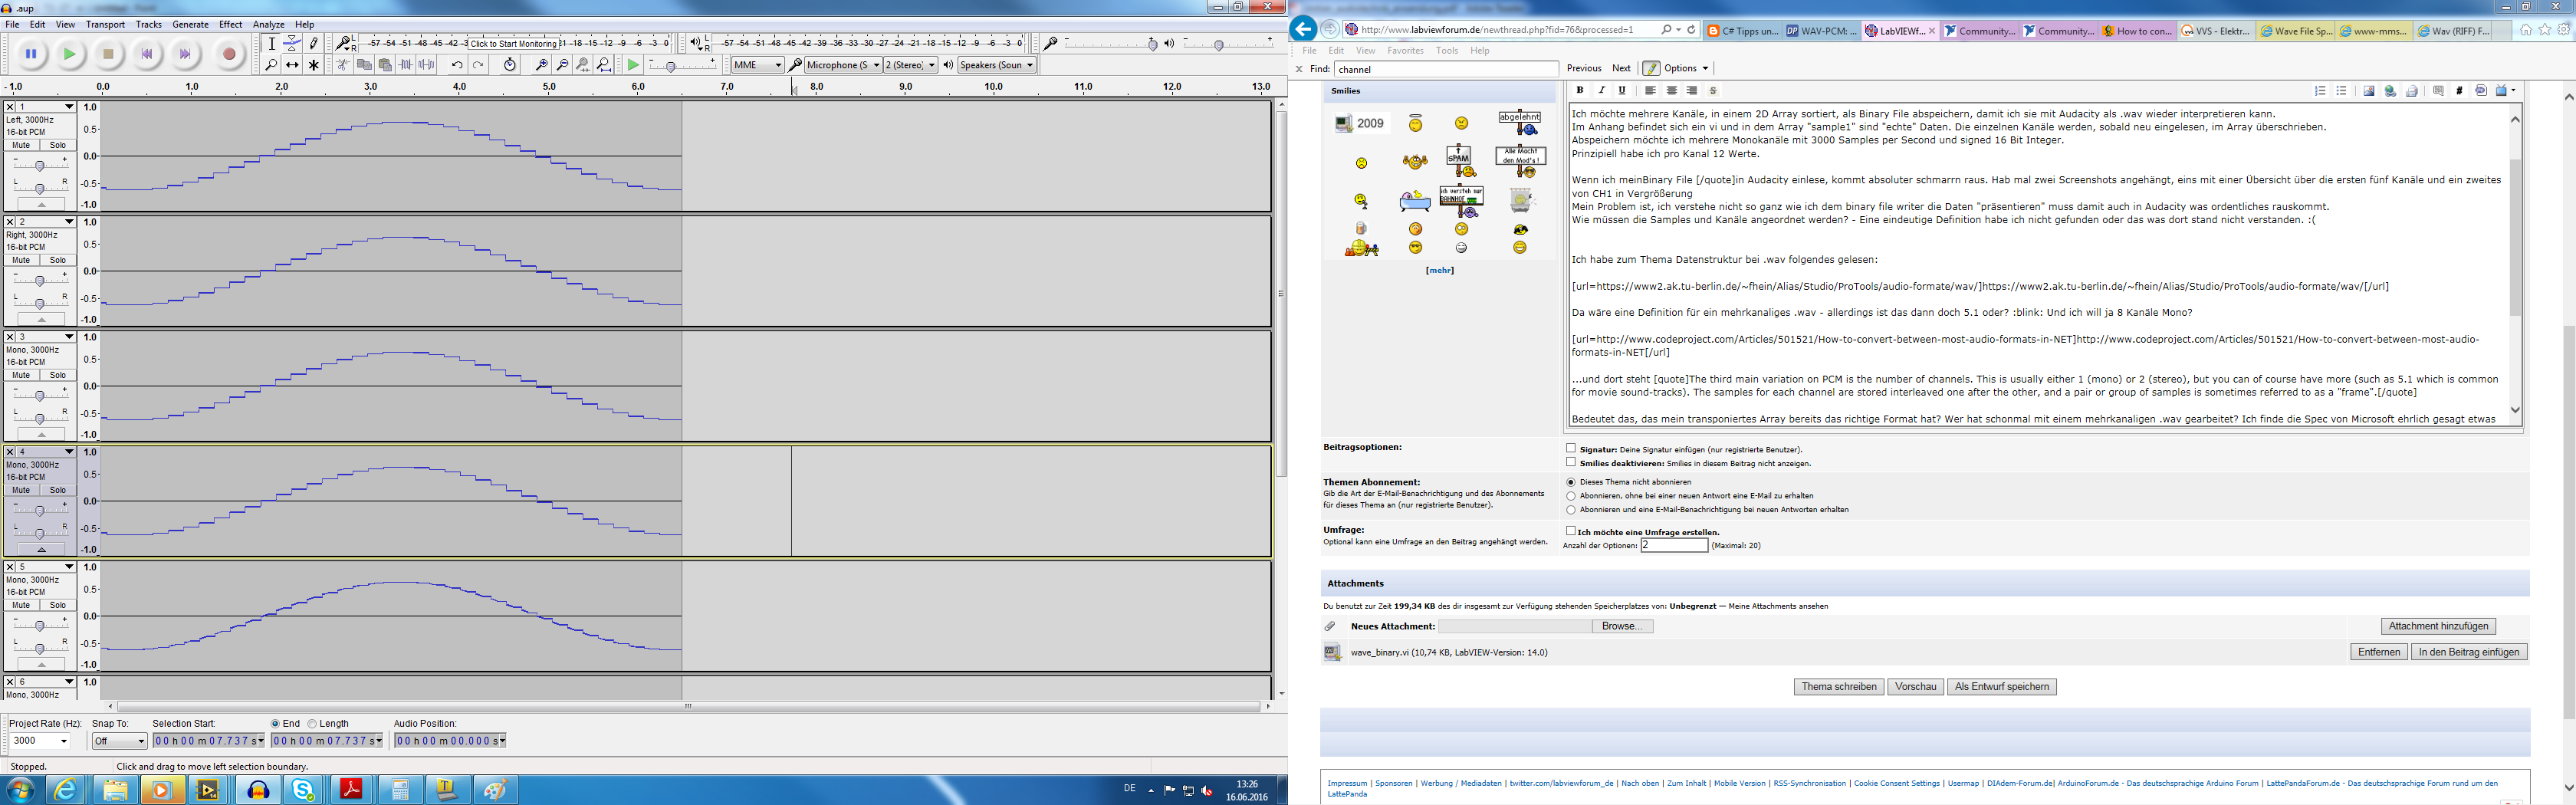Viewport: 2576px width, 805px height.
Task: Click the Redo arrow in Audacity
Action: (x=478, y=65)
